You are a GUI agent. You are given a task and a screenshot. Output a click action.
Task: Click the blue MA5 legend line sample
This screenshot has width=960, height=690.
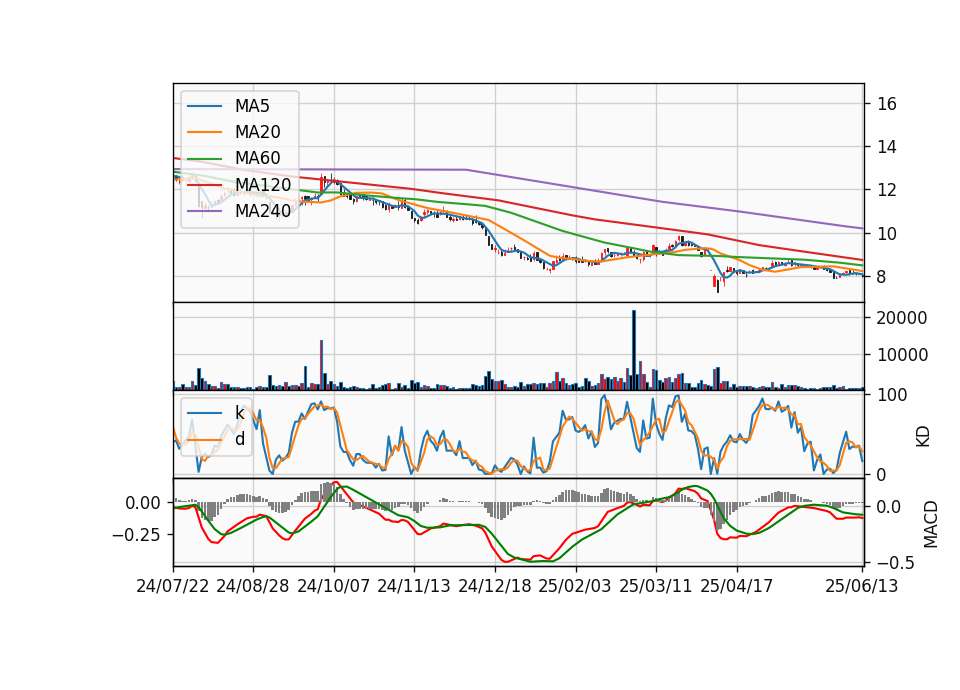[x=204, y=107]
